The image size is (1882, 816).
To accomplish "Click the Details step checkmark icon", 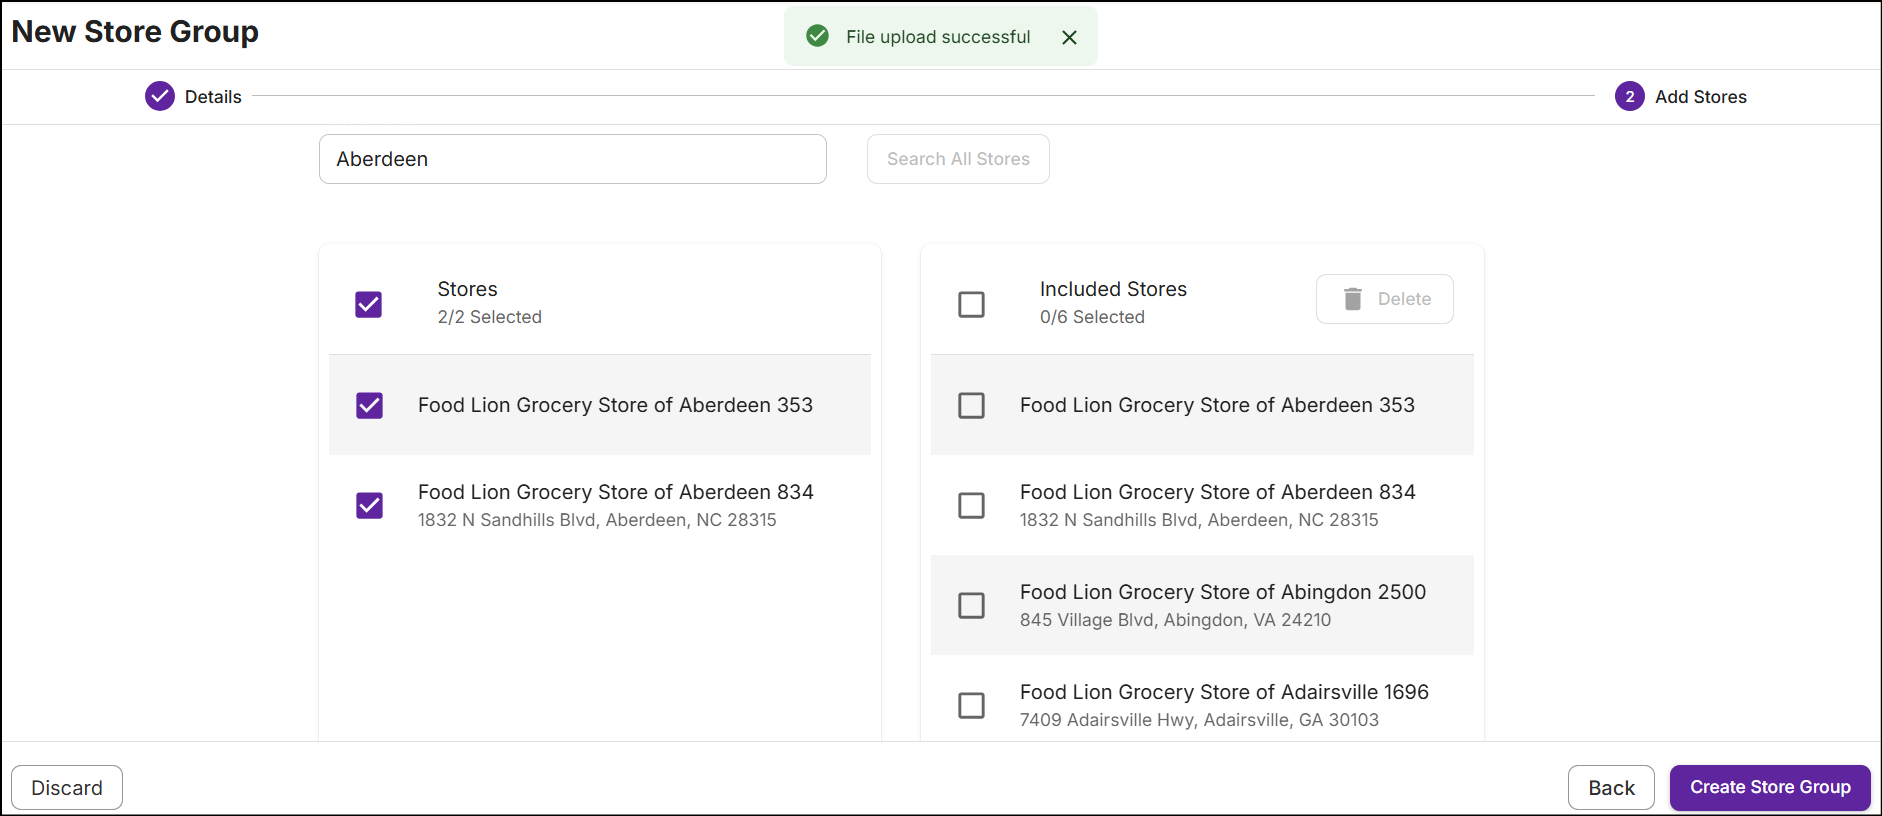I will coord(160,96).
